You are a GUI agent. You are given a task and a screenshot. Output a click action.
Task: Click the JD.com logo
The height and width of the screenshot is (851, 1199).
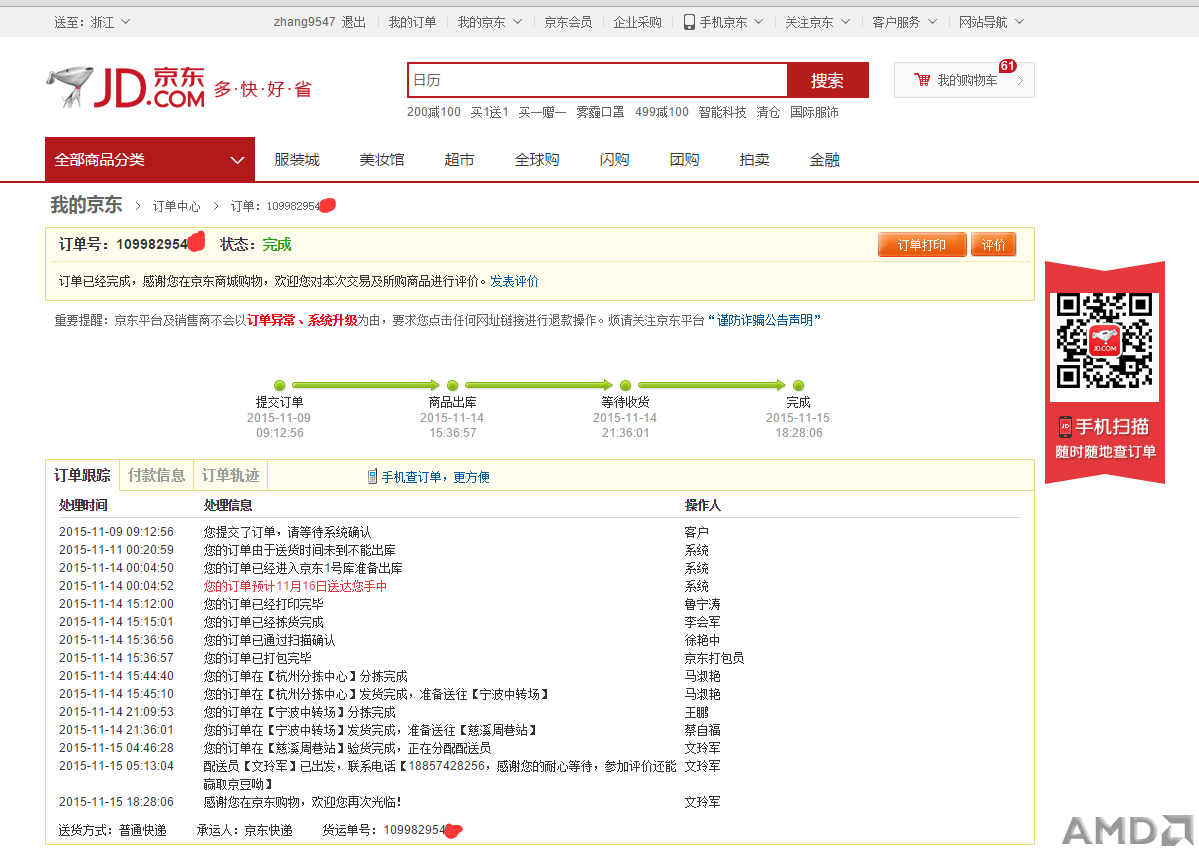[125, 86]
